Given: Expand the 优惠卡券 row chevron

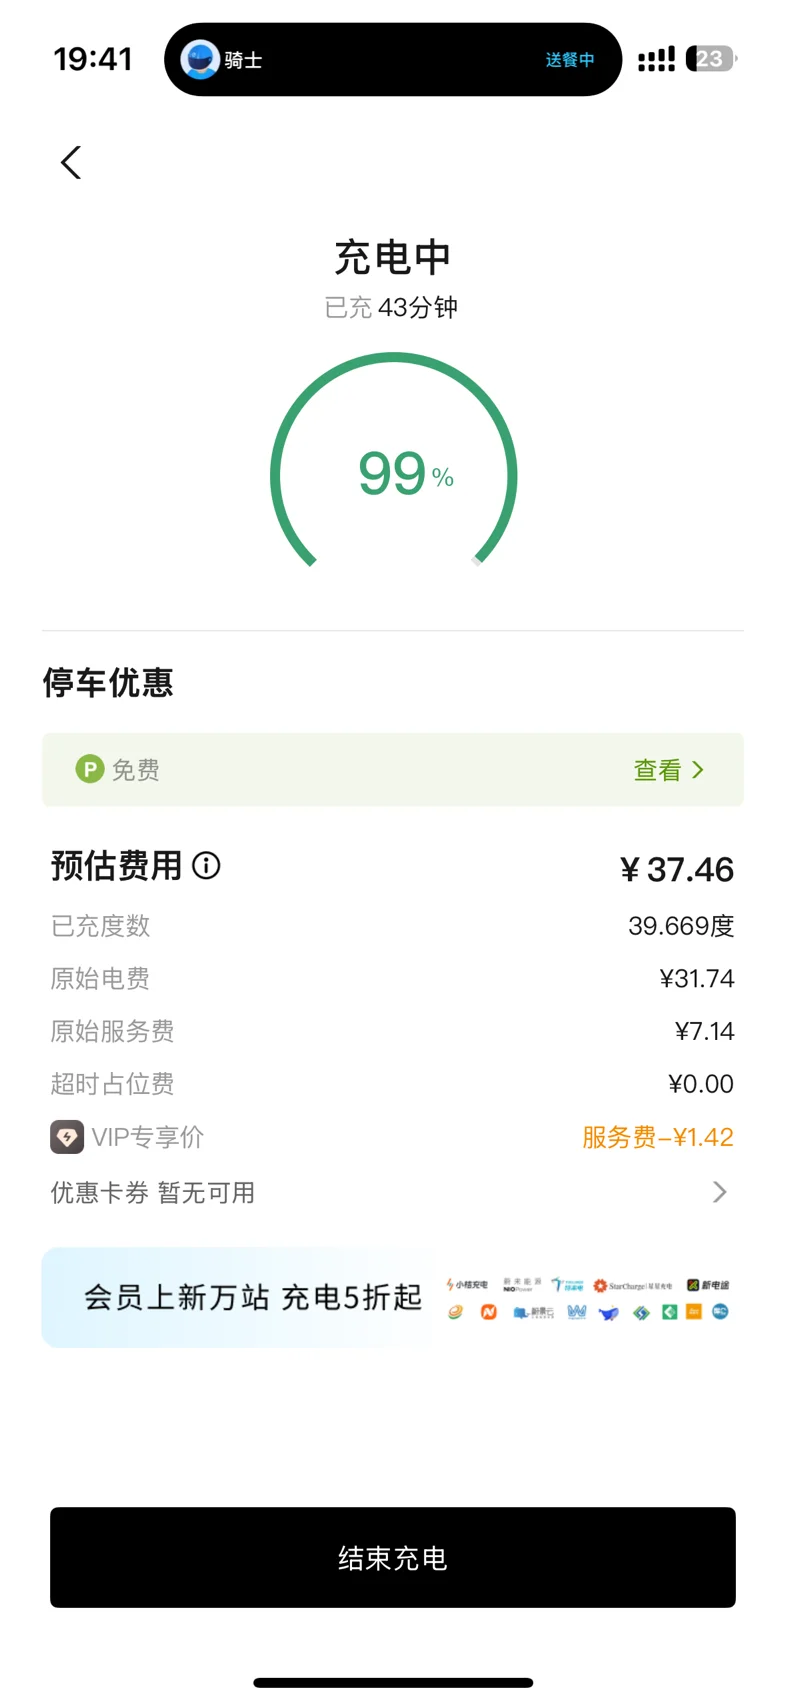Looking at the screenshot, I should pos(719,1192).
